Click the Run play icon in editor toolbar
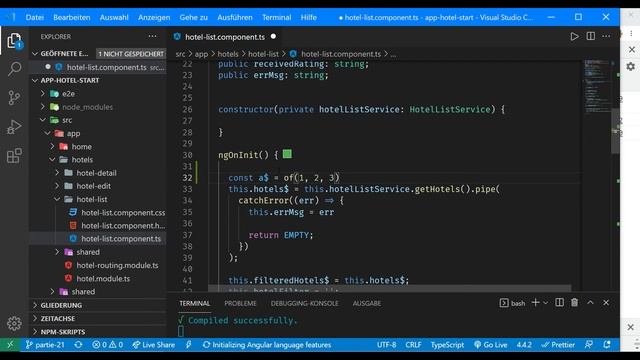Viewport: 640px width, 360px height. 574,36
